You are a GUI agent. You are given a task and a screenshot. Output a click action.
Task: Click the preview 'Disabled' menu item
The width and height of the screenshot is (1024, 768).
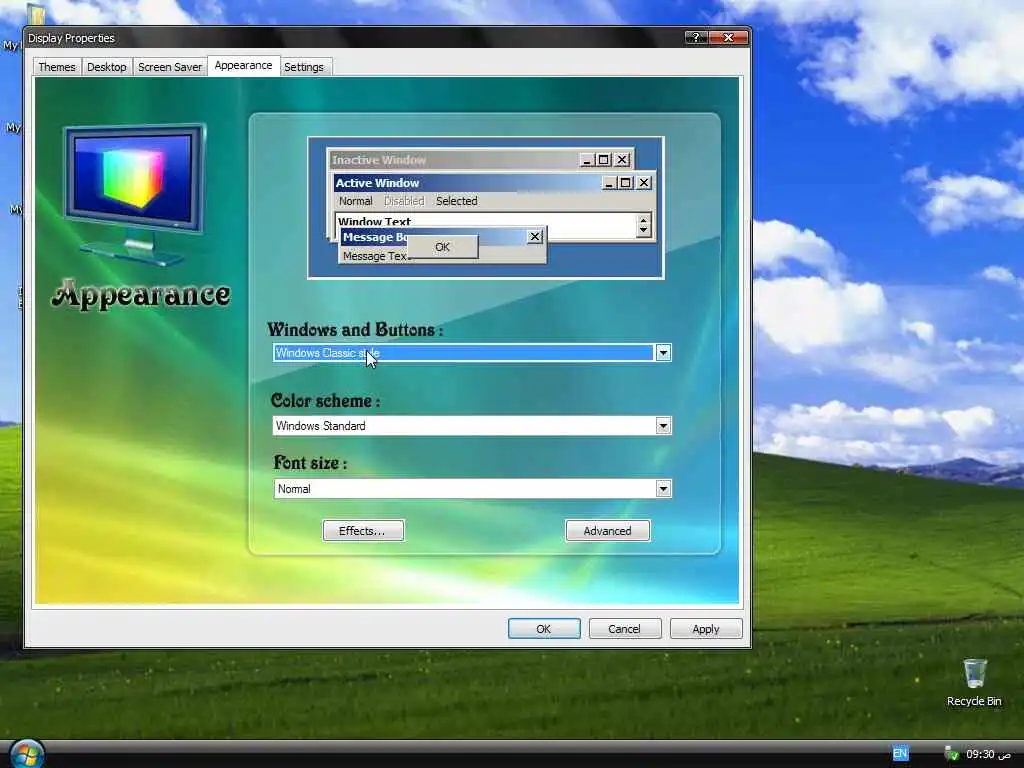404,201
